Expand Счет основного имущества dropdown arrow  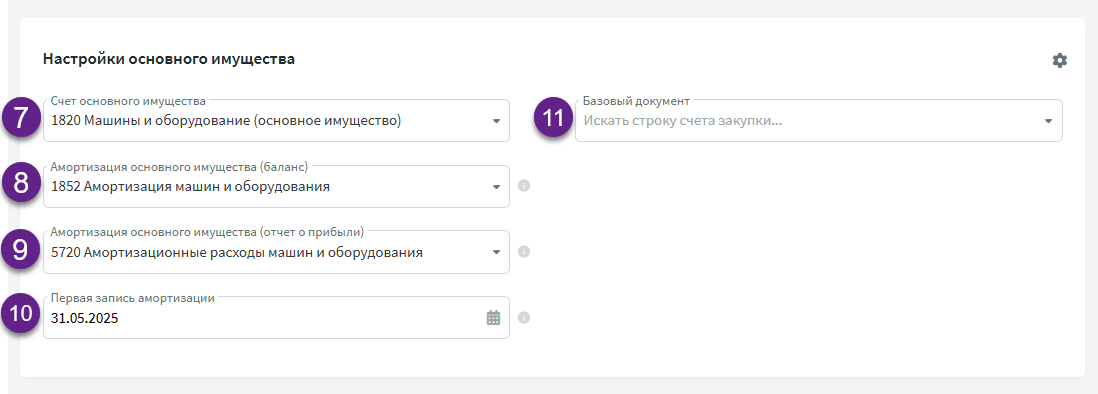click(496, 121)
